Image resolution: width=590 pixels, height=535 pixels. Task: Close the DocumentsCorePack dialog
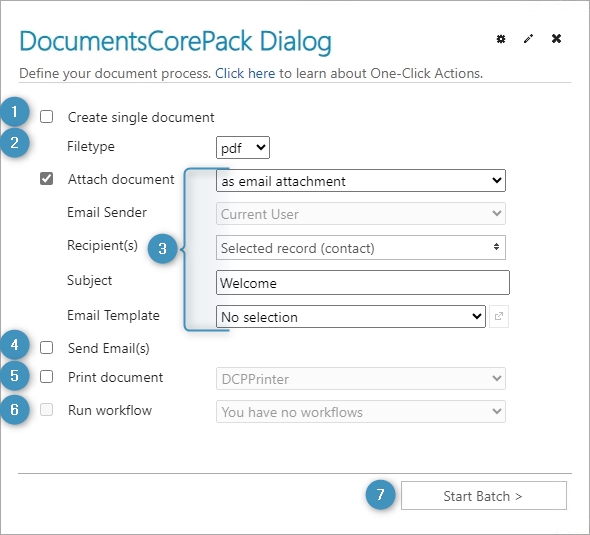tap(557, 38)
